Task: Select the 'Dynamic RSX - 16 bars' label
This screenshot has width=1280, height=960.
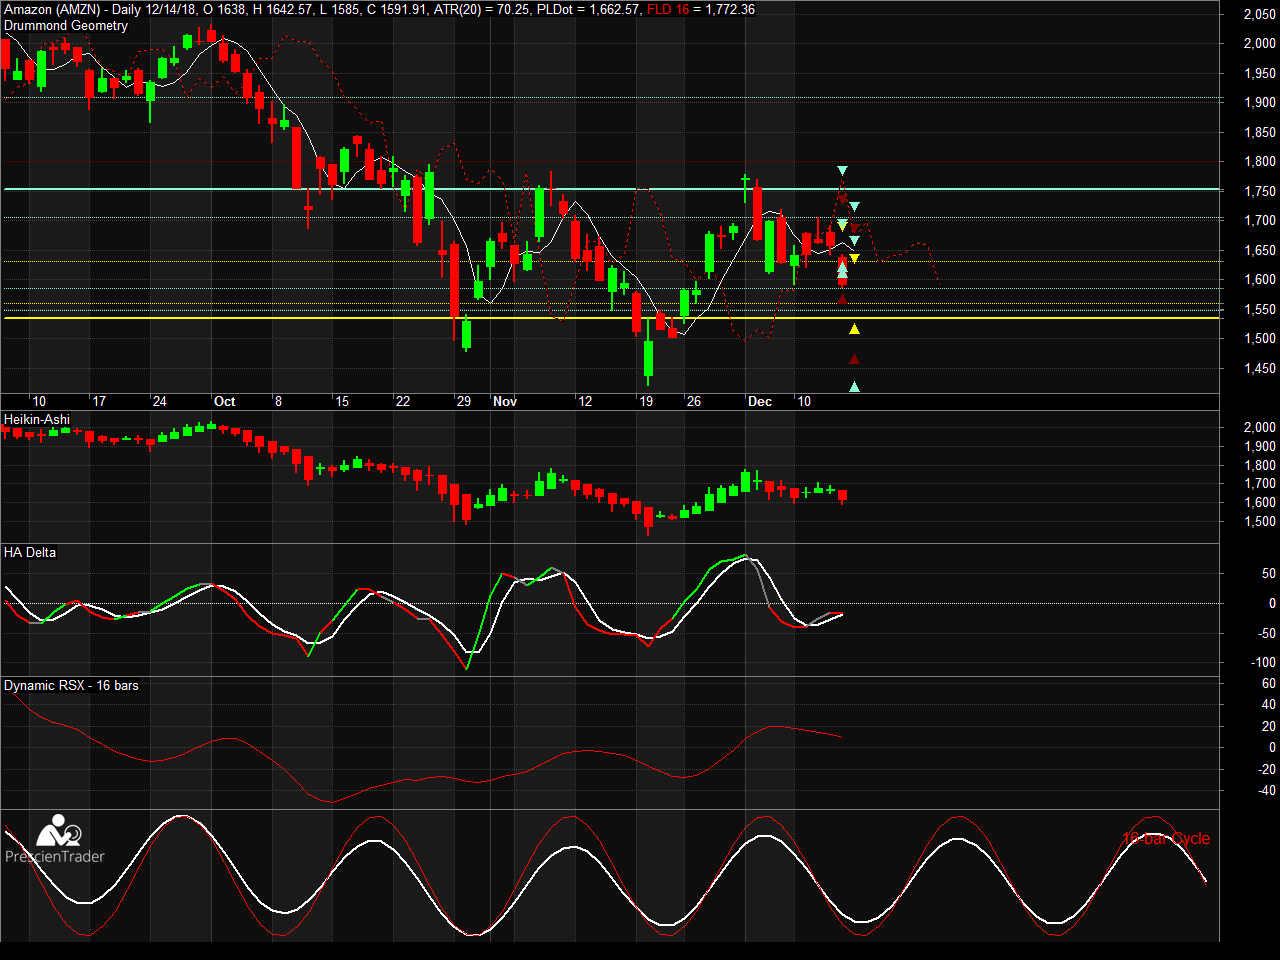Action: [71, 685]
